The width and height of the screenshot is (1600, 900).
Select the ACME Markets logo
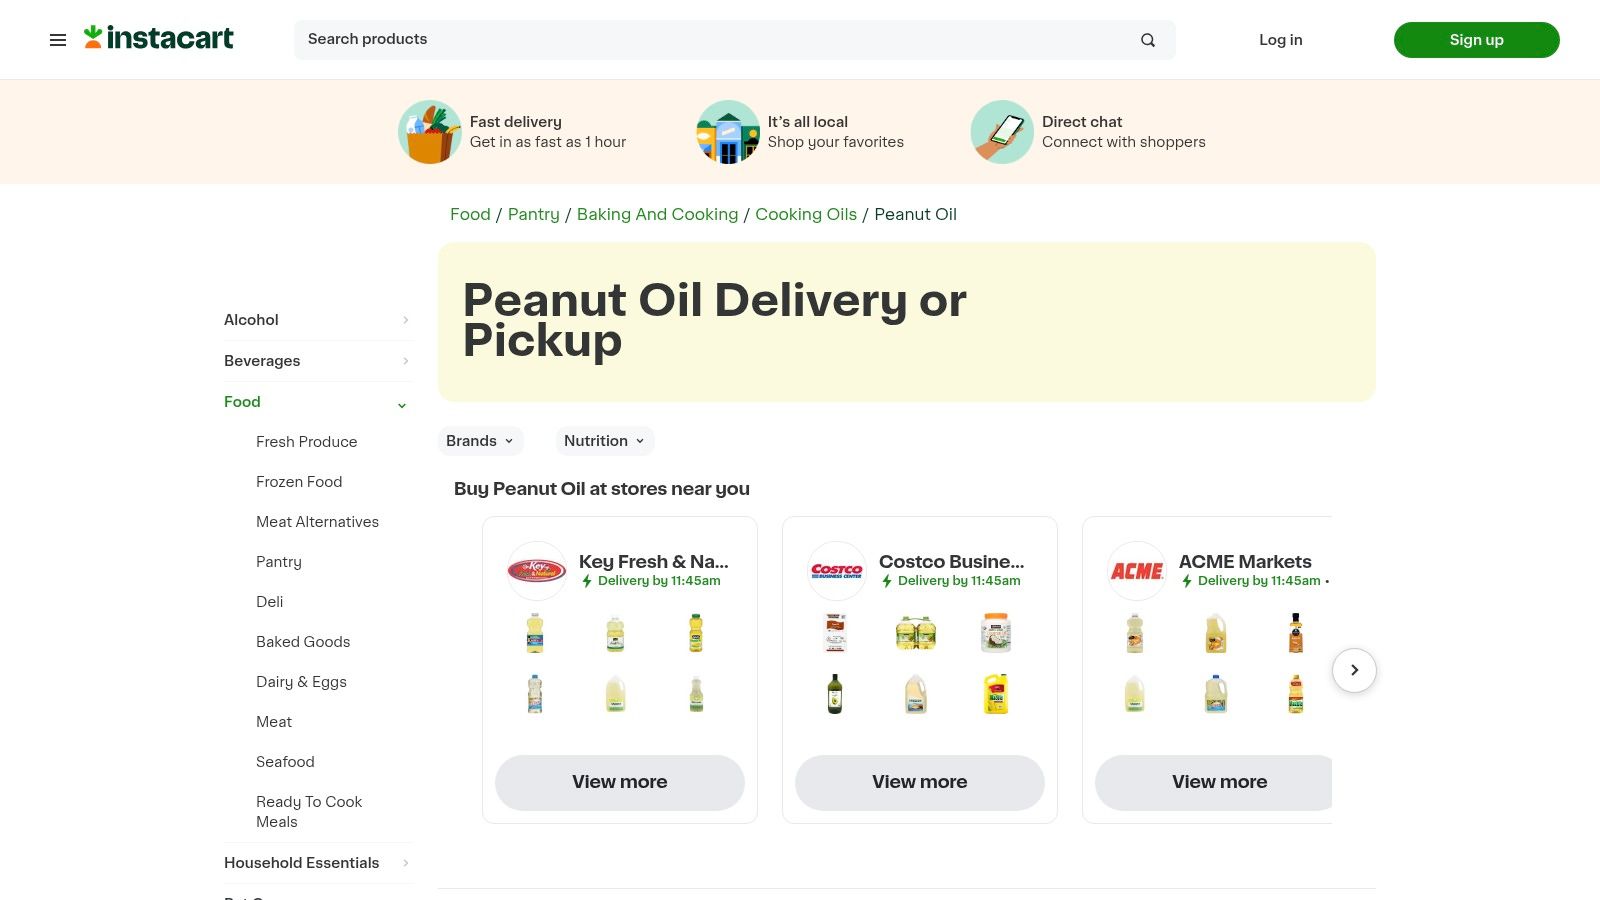1136,570
